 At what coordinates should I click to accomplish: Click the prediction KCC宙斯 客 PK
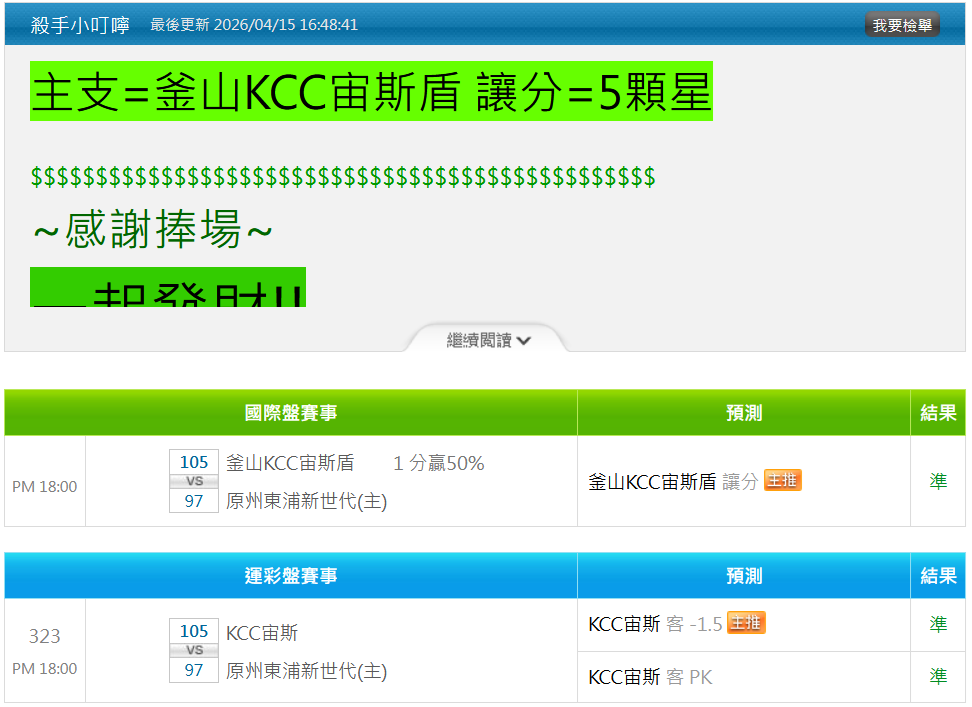coord(650,677)
